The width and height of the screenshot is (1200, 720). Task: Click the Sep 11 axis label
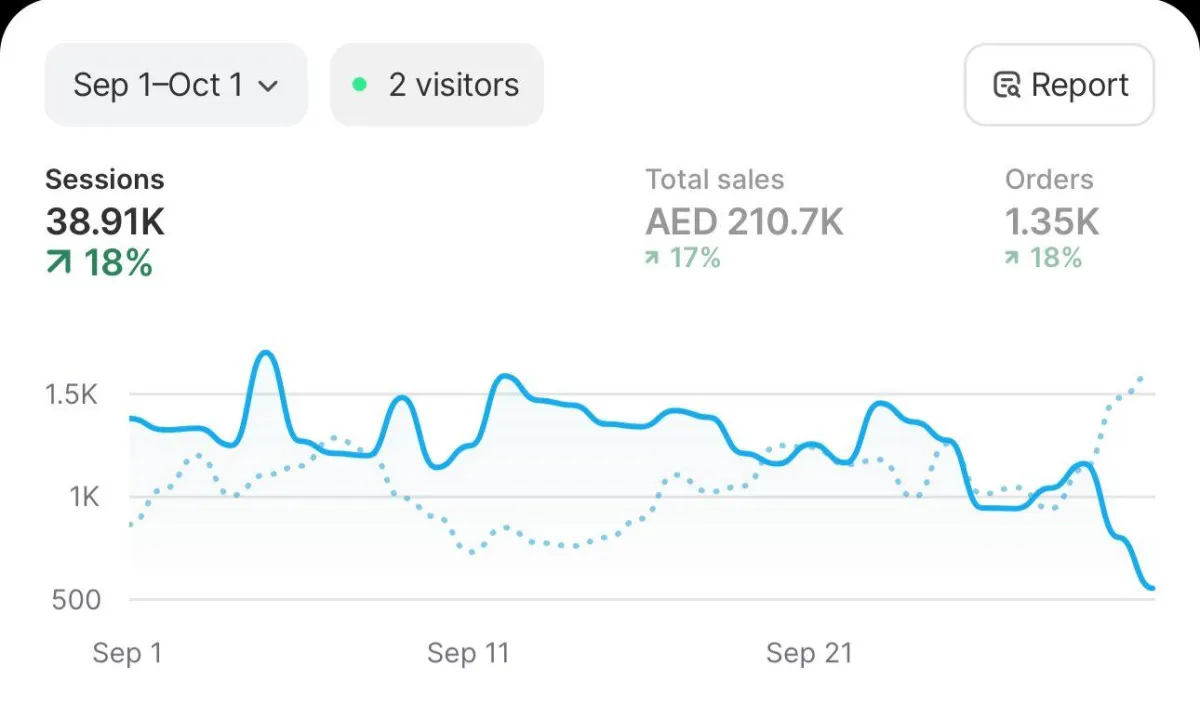coord(468,653)
